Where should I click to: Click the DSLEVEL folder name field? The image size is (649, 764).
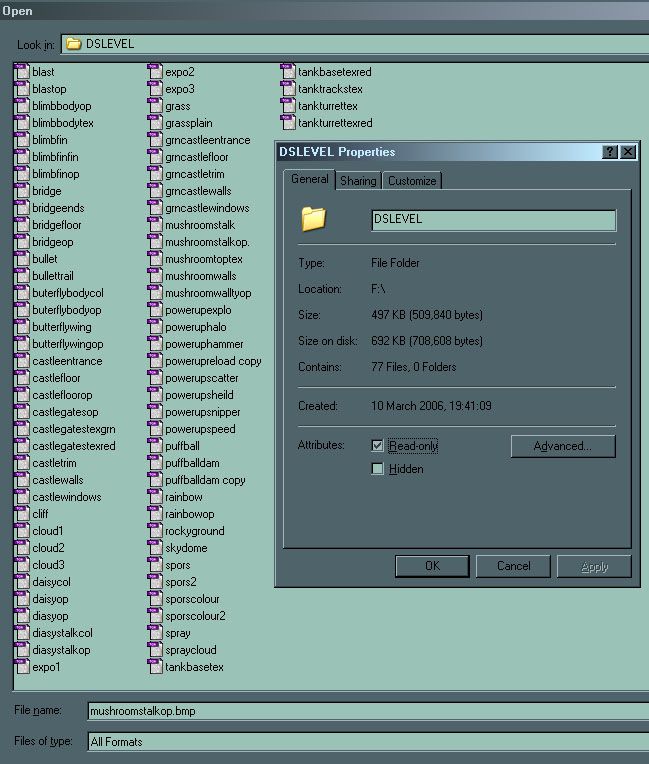tap(493, 219)
